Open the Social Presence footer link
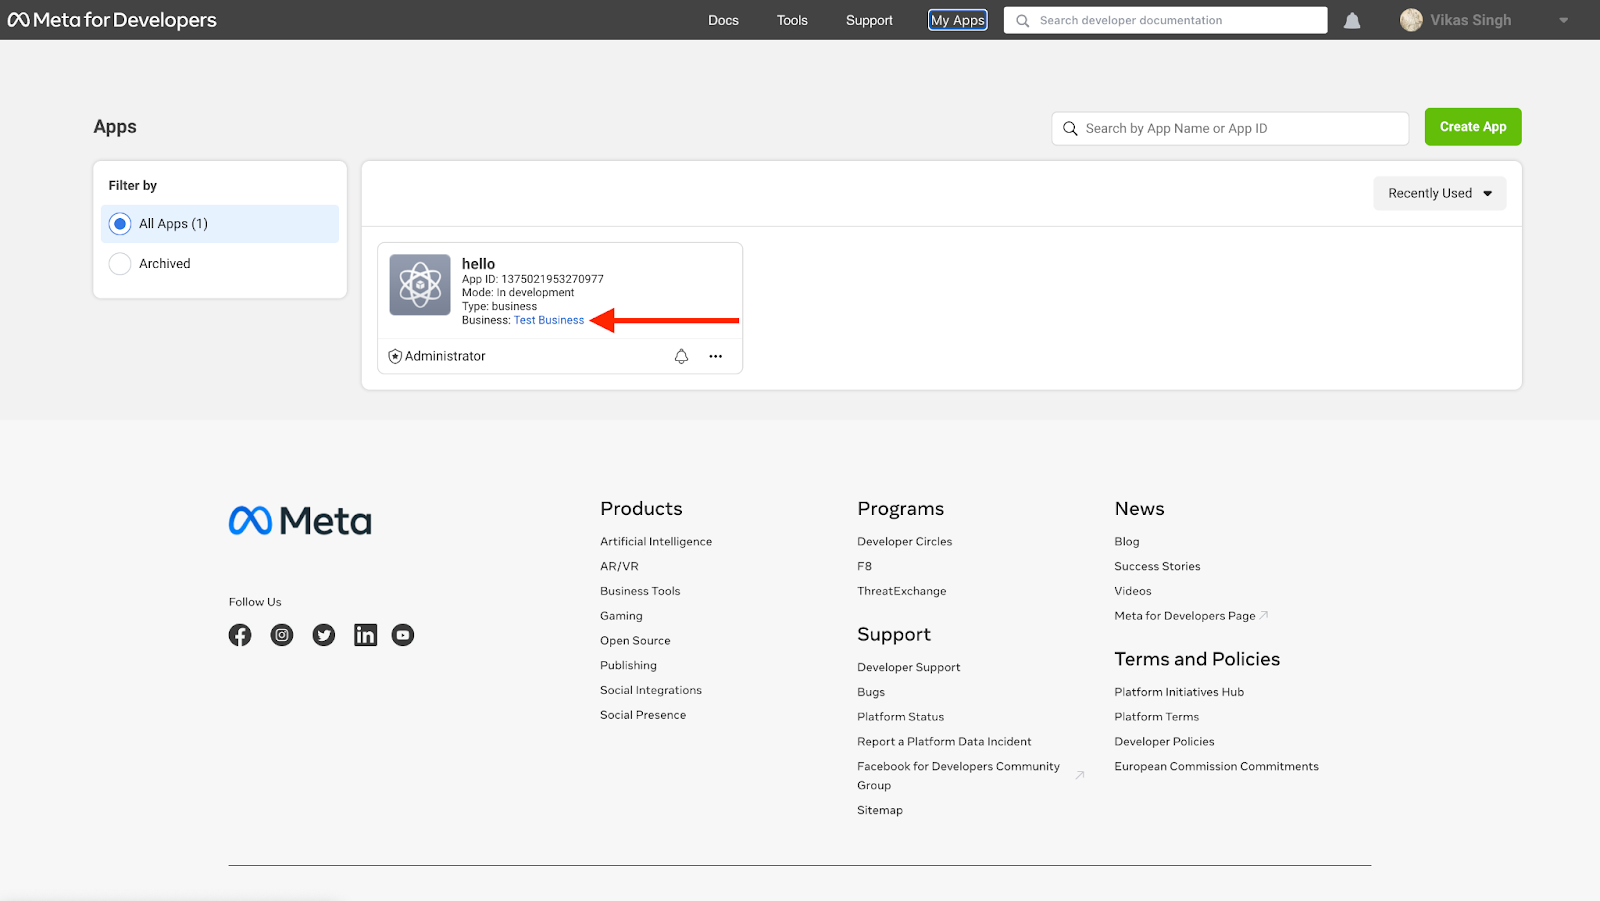This screenshot has width=1600, height=901. coord(643,715)
